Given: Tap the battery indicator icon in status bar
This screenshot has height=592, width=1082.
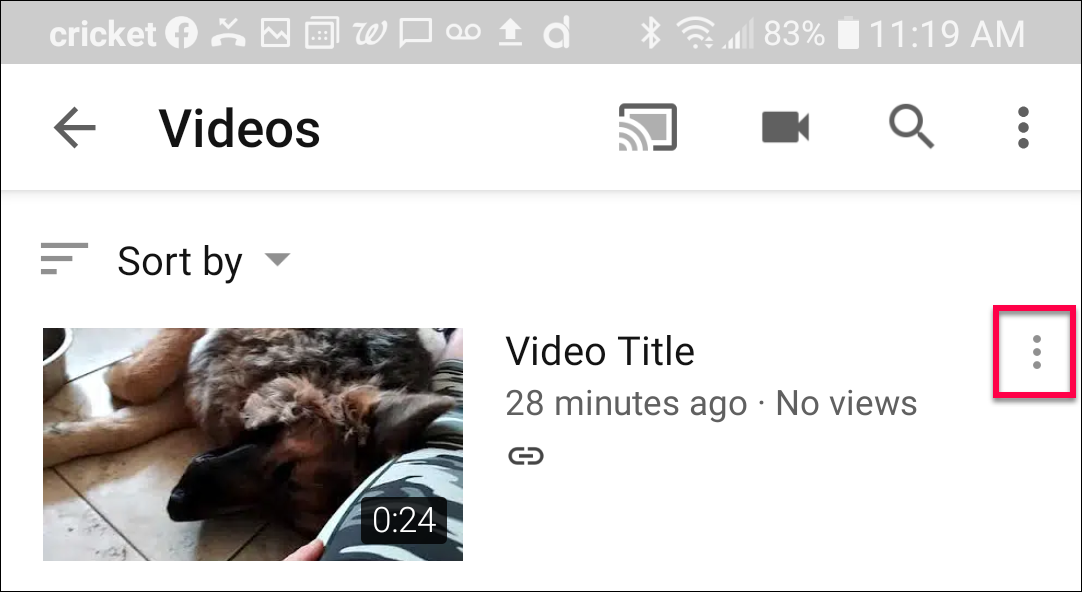Looking at the screenshot, I should pyautogui.click(x=848, y=33).
